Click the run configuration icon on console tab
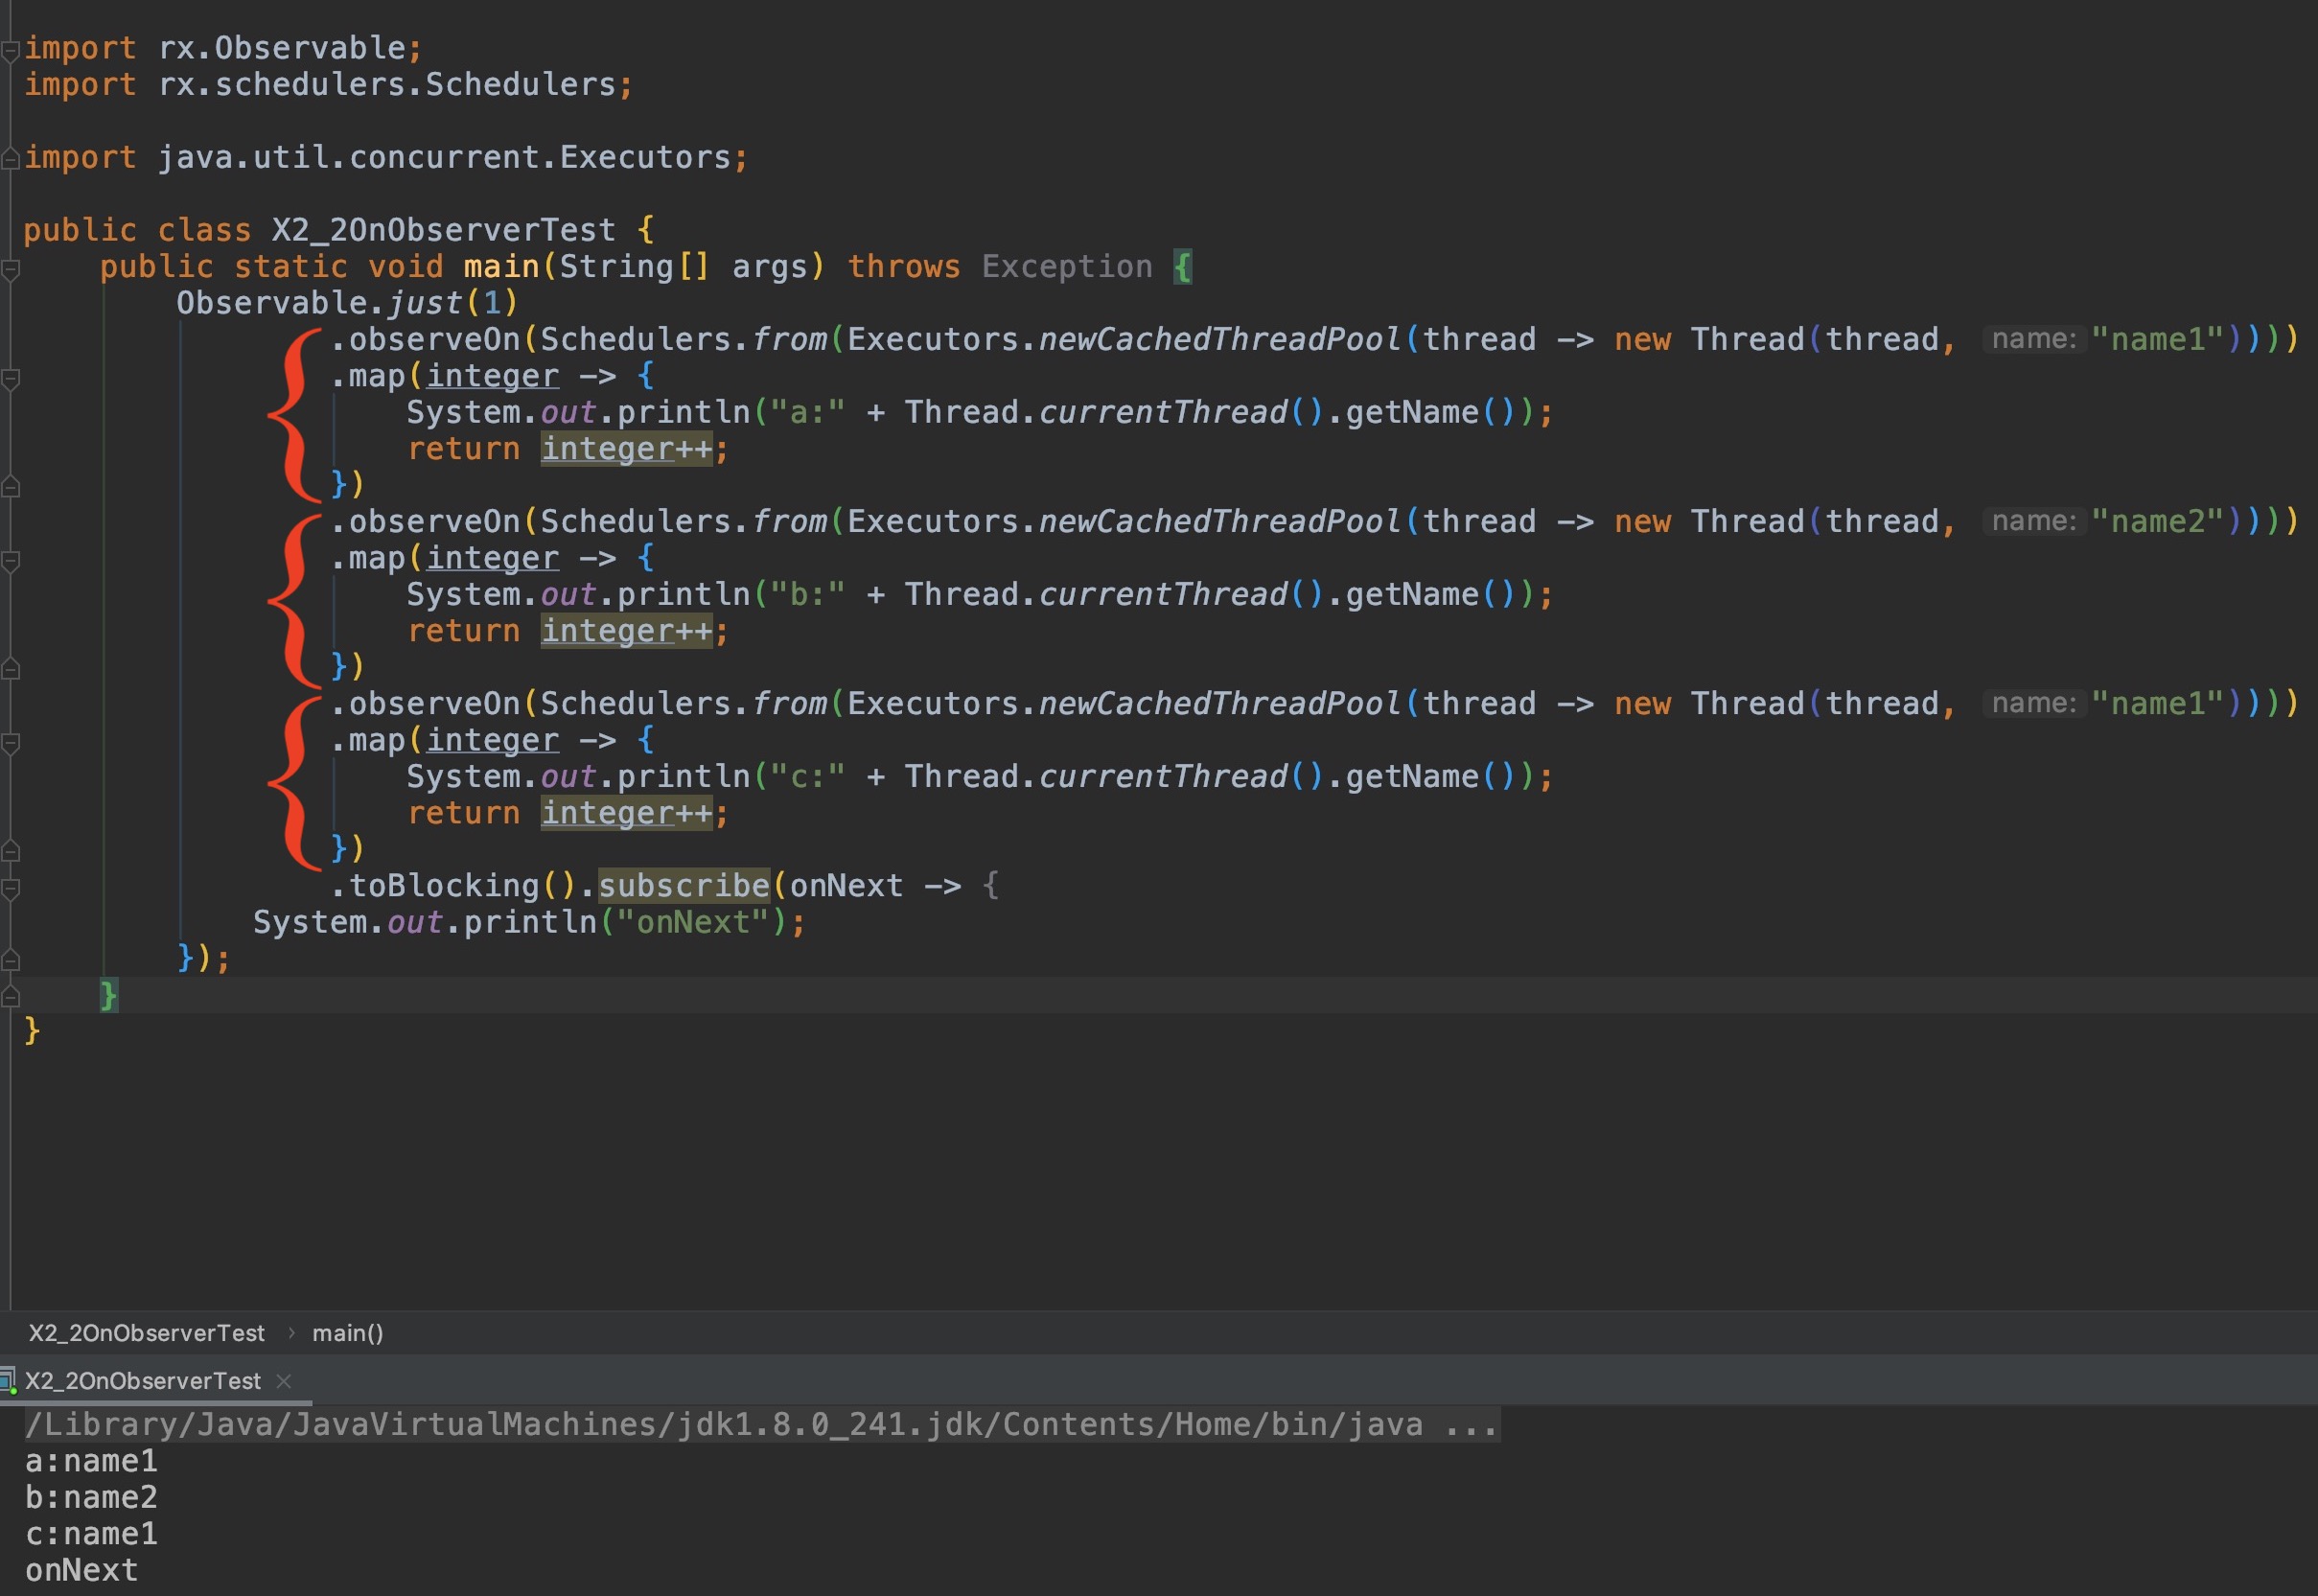The image size is (2318, 1596). coord(8,1381)
